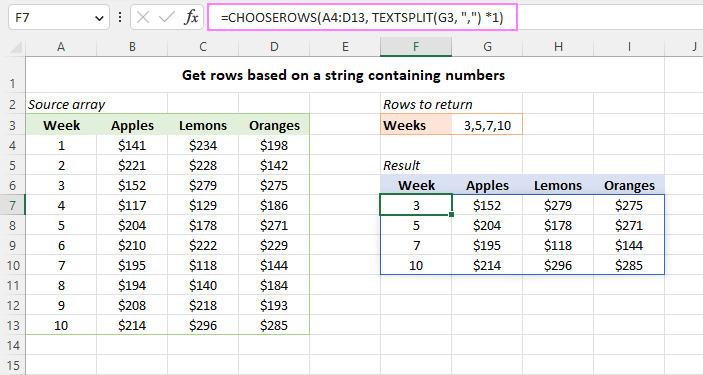Select column B header

click(x=132, y=46)
